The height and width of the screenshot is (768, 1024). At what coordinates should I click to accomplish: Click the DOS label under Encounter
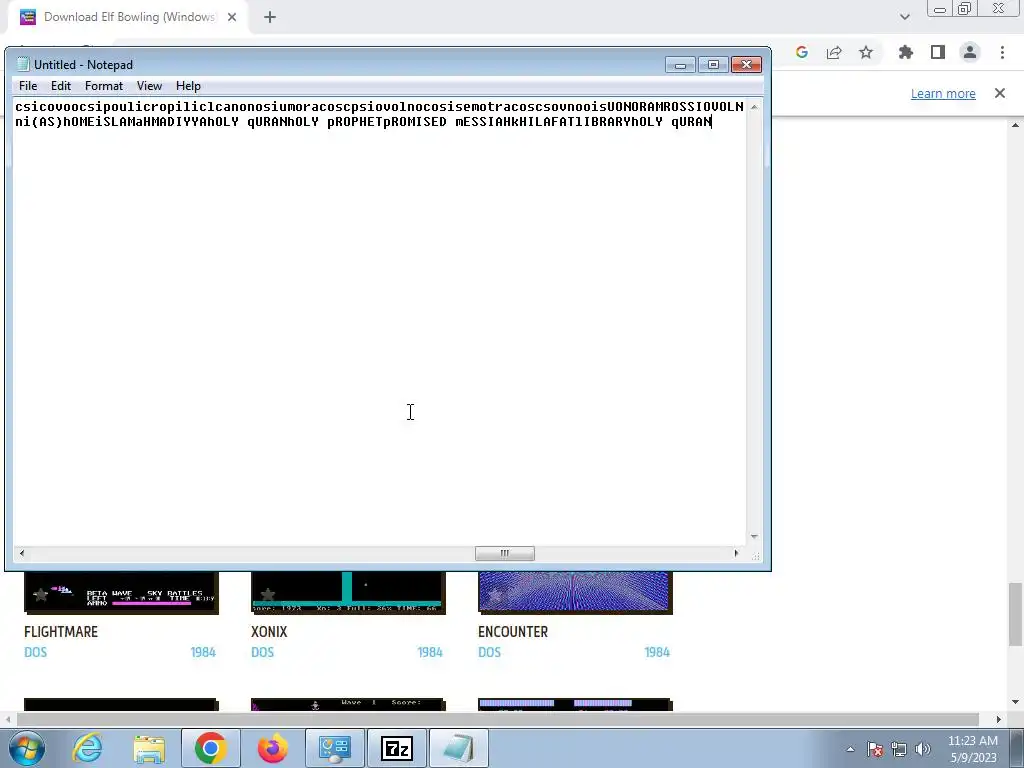coord(489,652)
